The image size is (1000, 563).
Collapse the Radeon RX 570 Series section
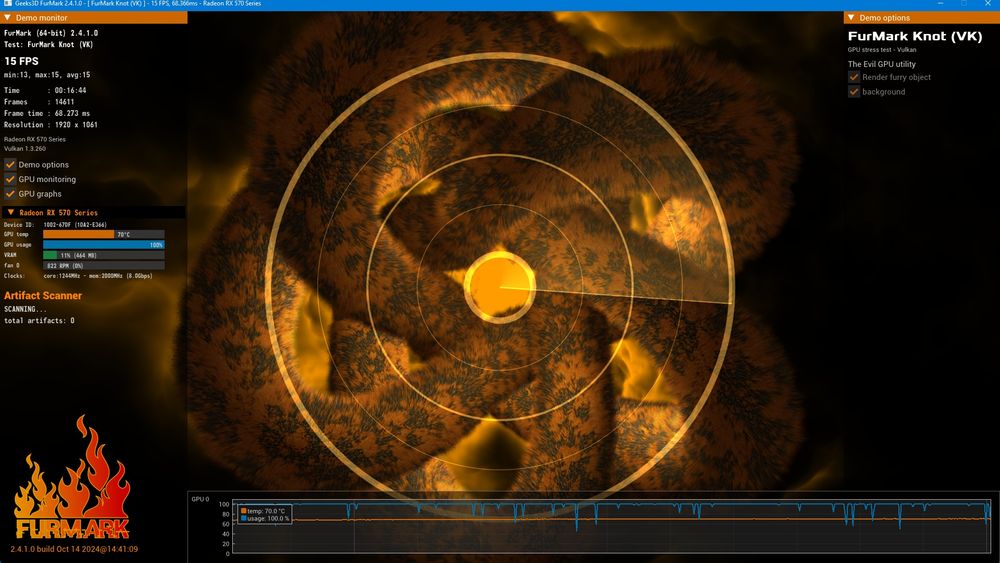(10, 212)
